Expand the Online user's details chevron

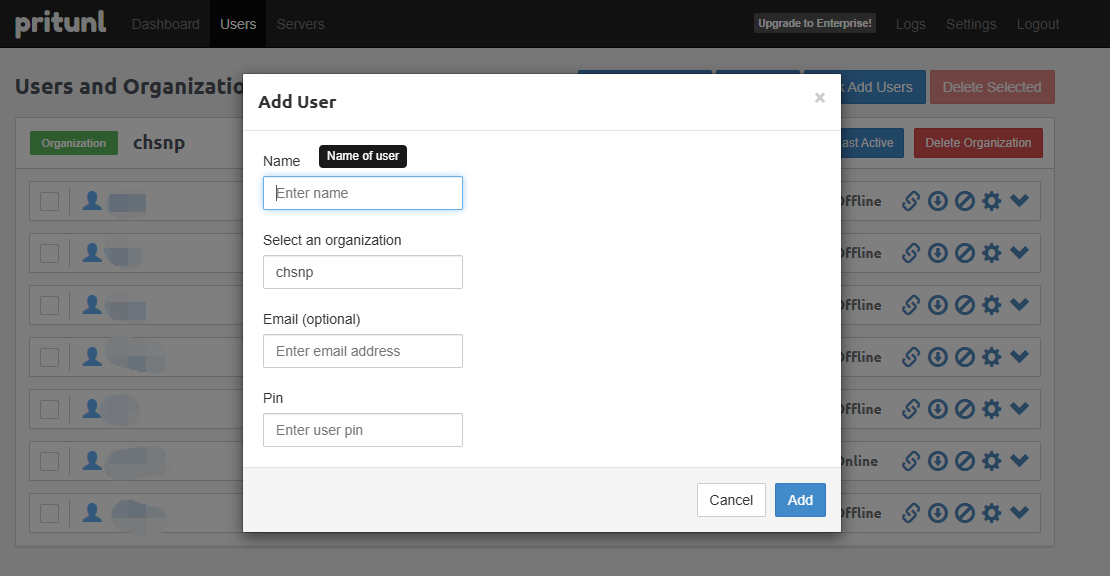point(1019,461)
